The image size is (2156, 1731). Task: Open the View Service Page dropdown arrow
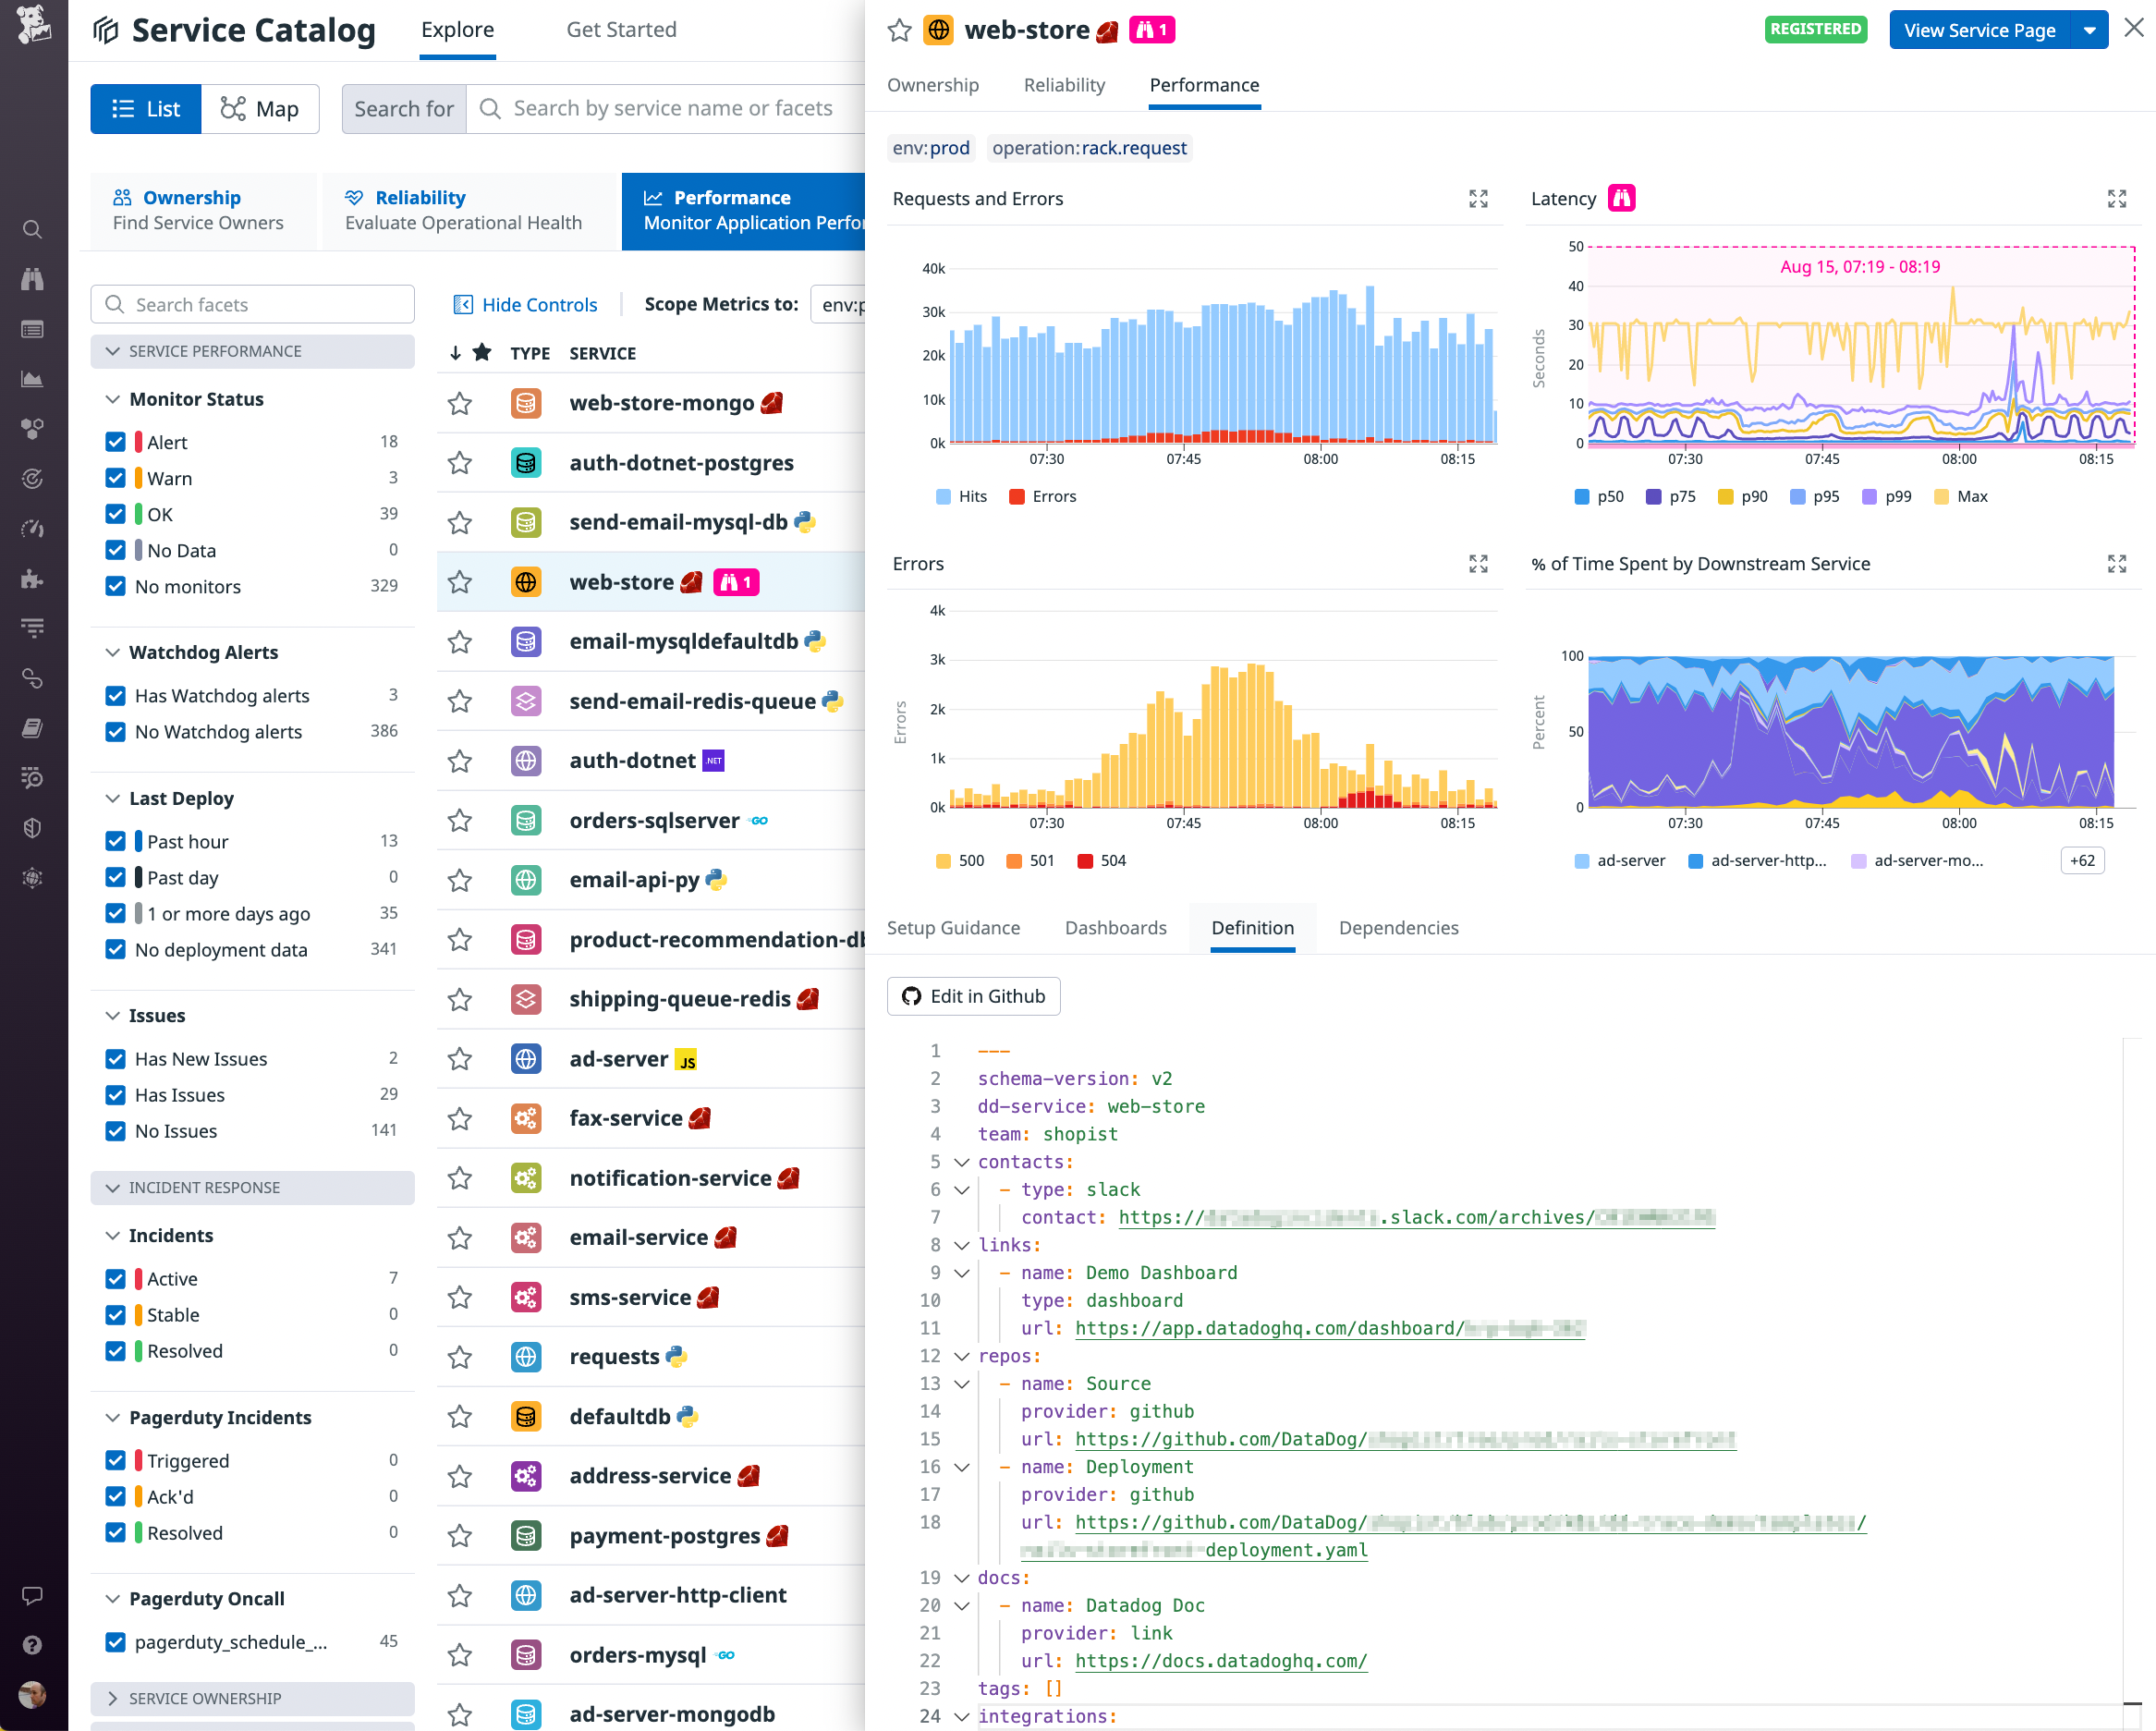[2090, 29]
